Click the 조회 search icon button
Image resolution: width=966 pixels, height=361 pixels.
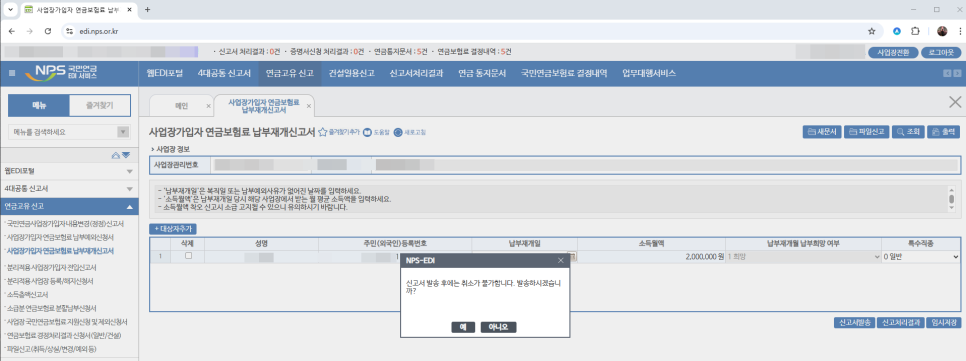click(908, 132)
